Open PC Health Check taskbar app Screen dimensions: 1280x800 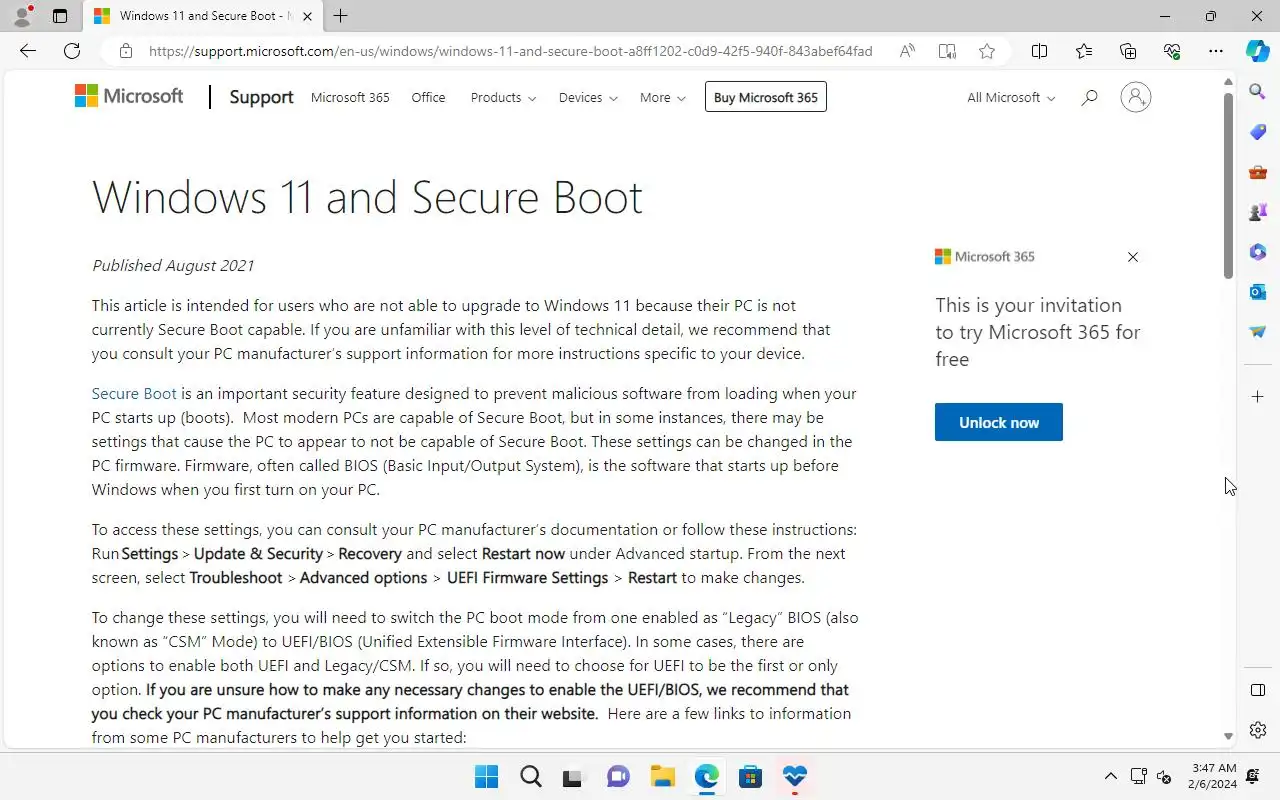(795, 776)
